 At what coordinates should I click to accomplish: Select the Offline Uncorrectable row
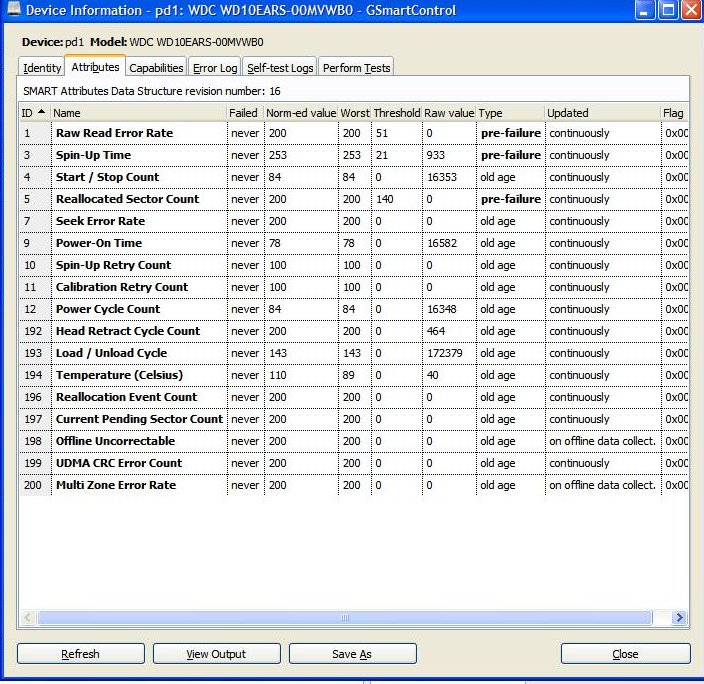pos(354,441)
